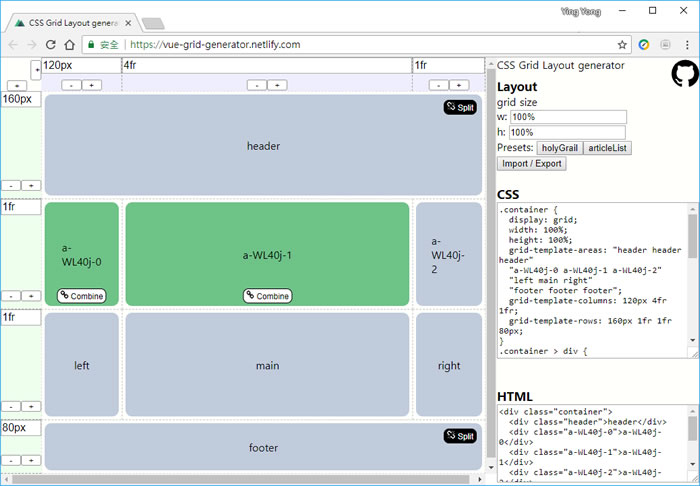Viewport: 700px width, 486px height.
Task: Click the bottom horizontal scrollbar
Action: (243, 479)
